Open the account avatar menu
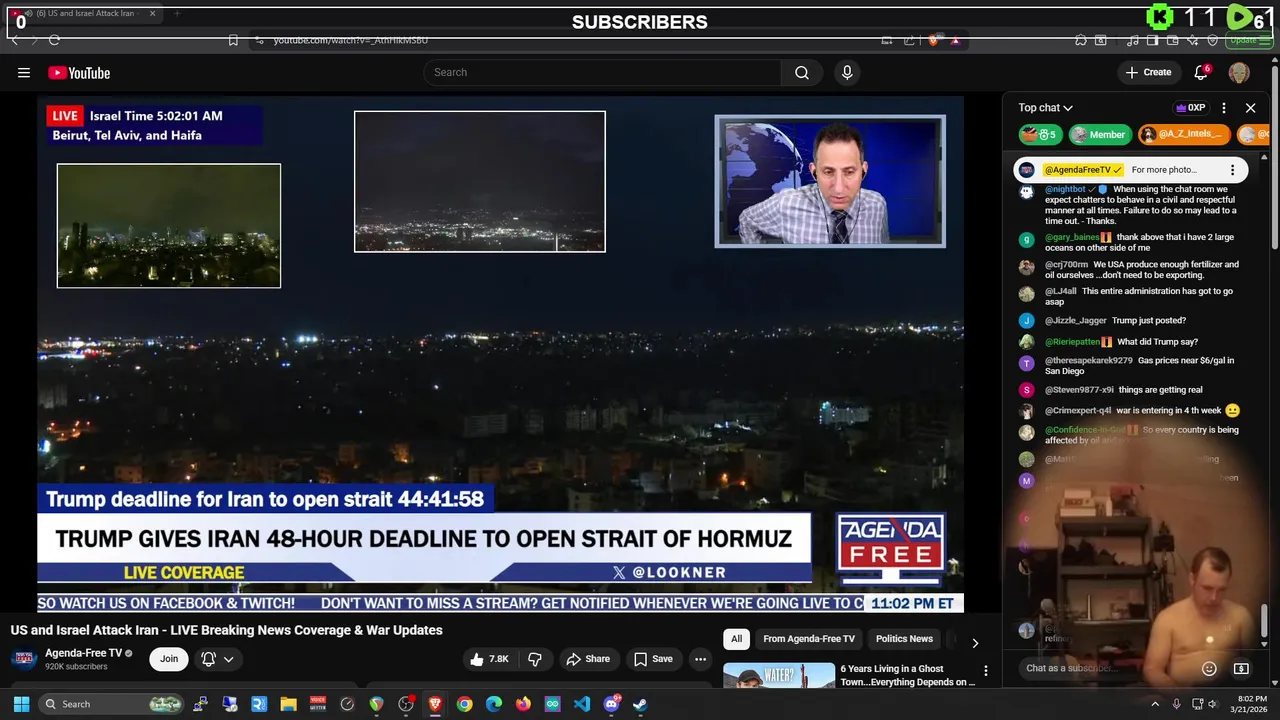The height and width of the screenshot is (720, 1280). tap(1239, 72)
